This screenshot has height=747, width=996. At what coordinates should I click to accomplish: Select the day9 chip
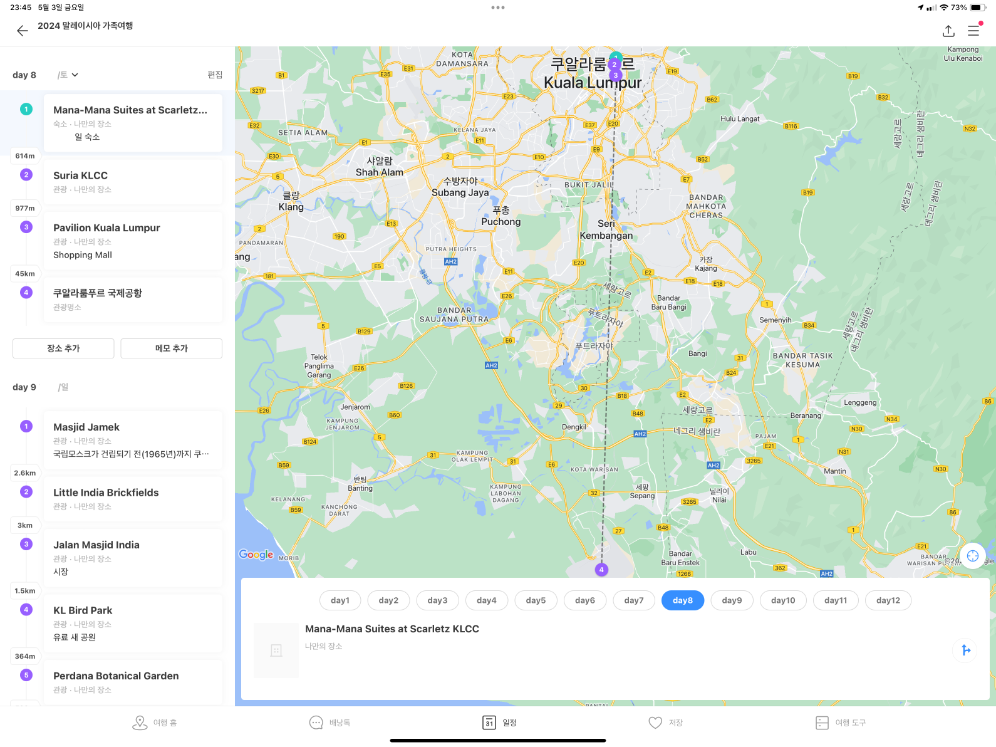[732, 600]
